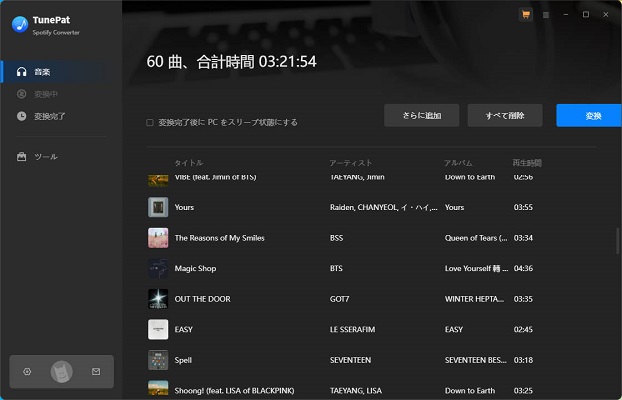
Task: Click the すべて削除 delete all button
Action: tap(505, 115)
